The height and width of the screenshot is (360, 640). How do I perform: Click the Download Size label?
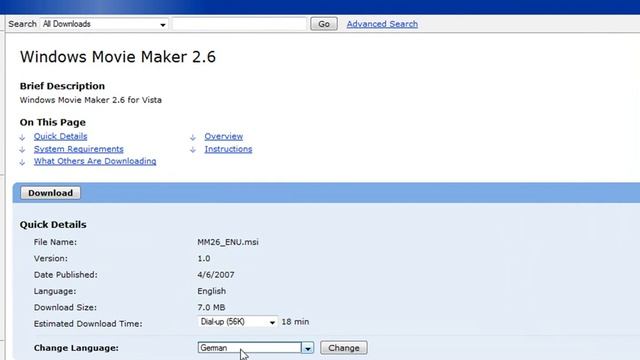point(65,307)
